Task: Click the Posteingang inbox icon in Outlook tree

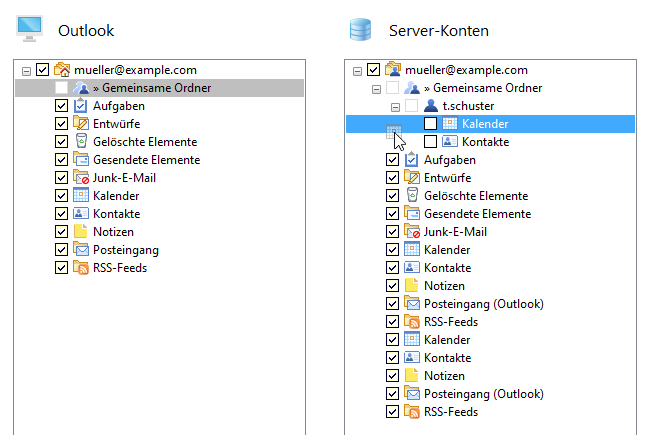Action: tap(81, 249)
